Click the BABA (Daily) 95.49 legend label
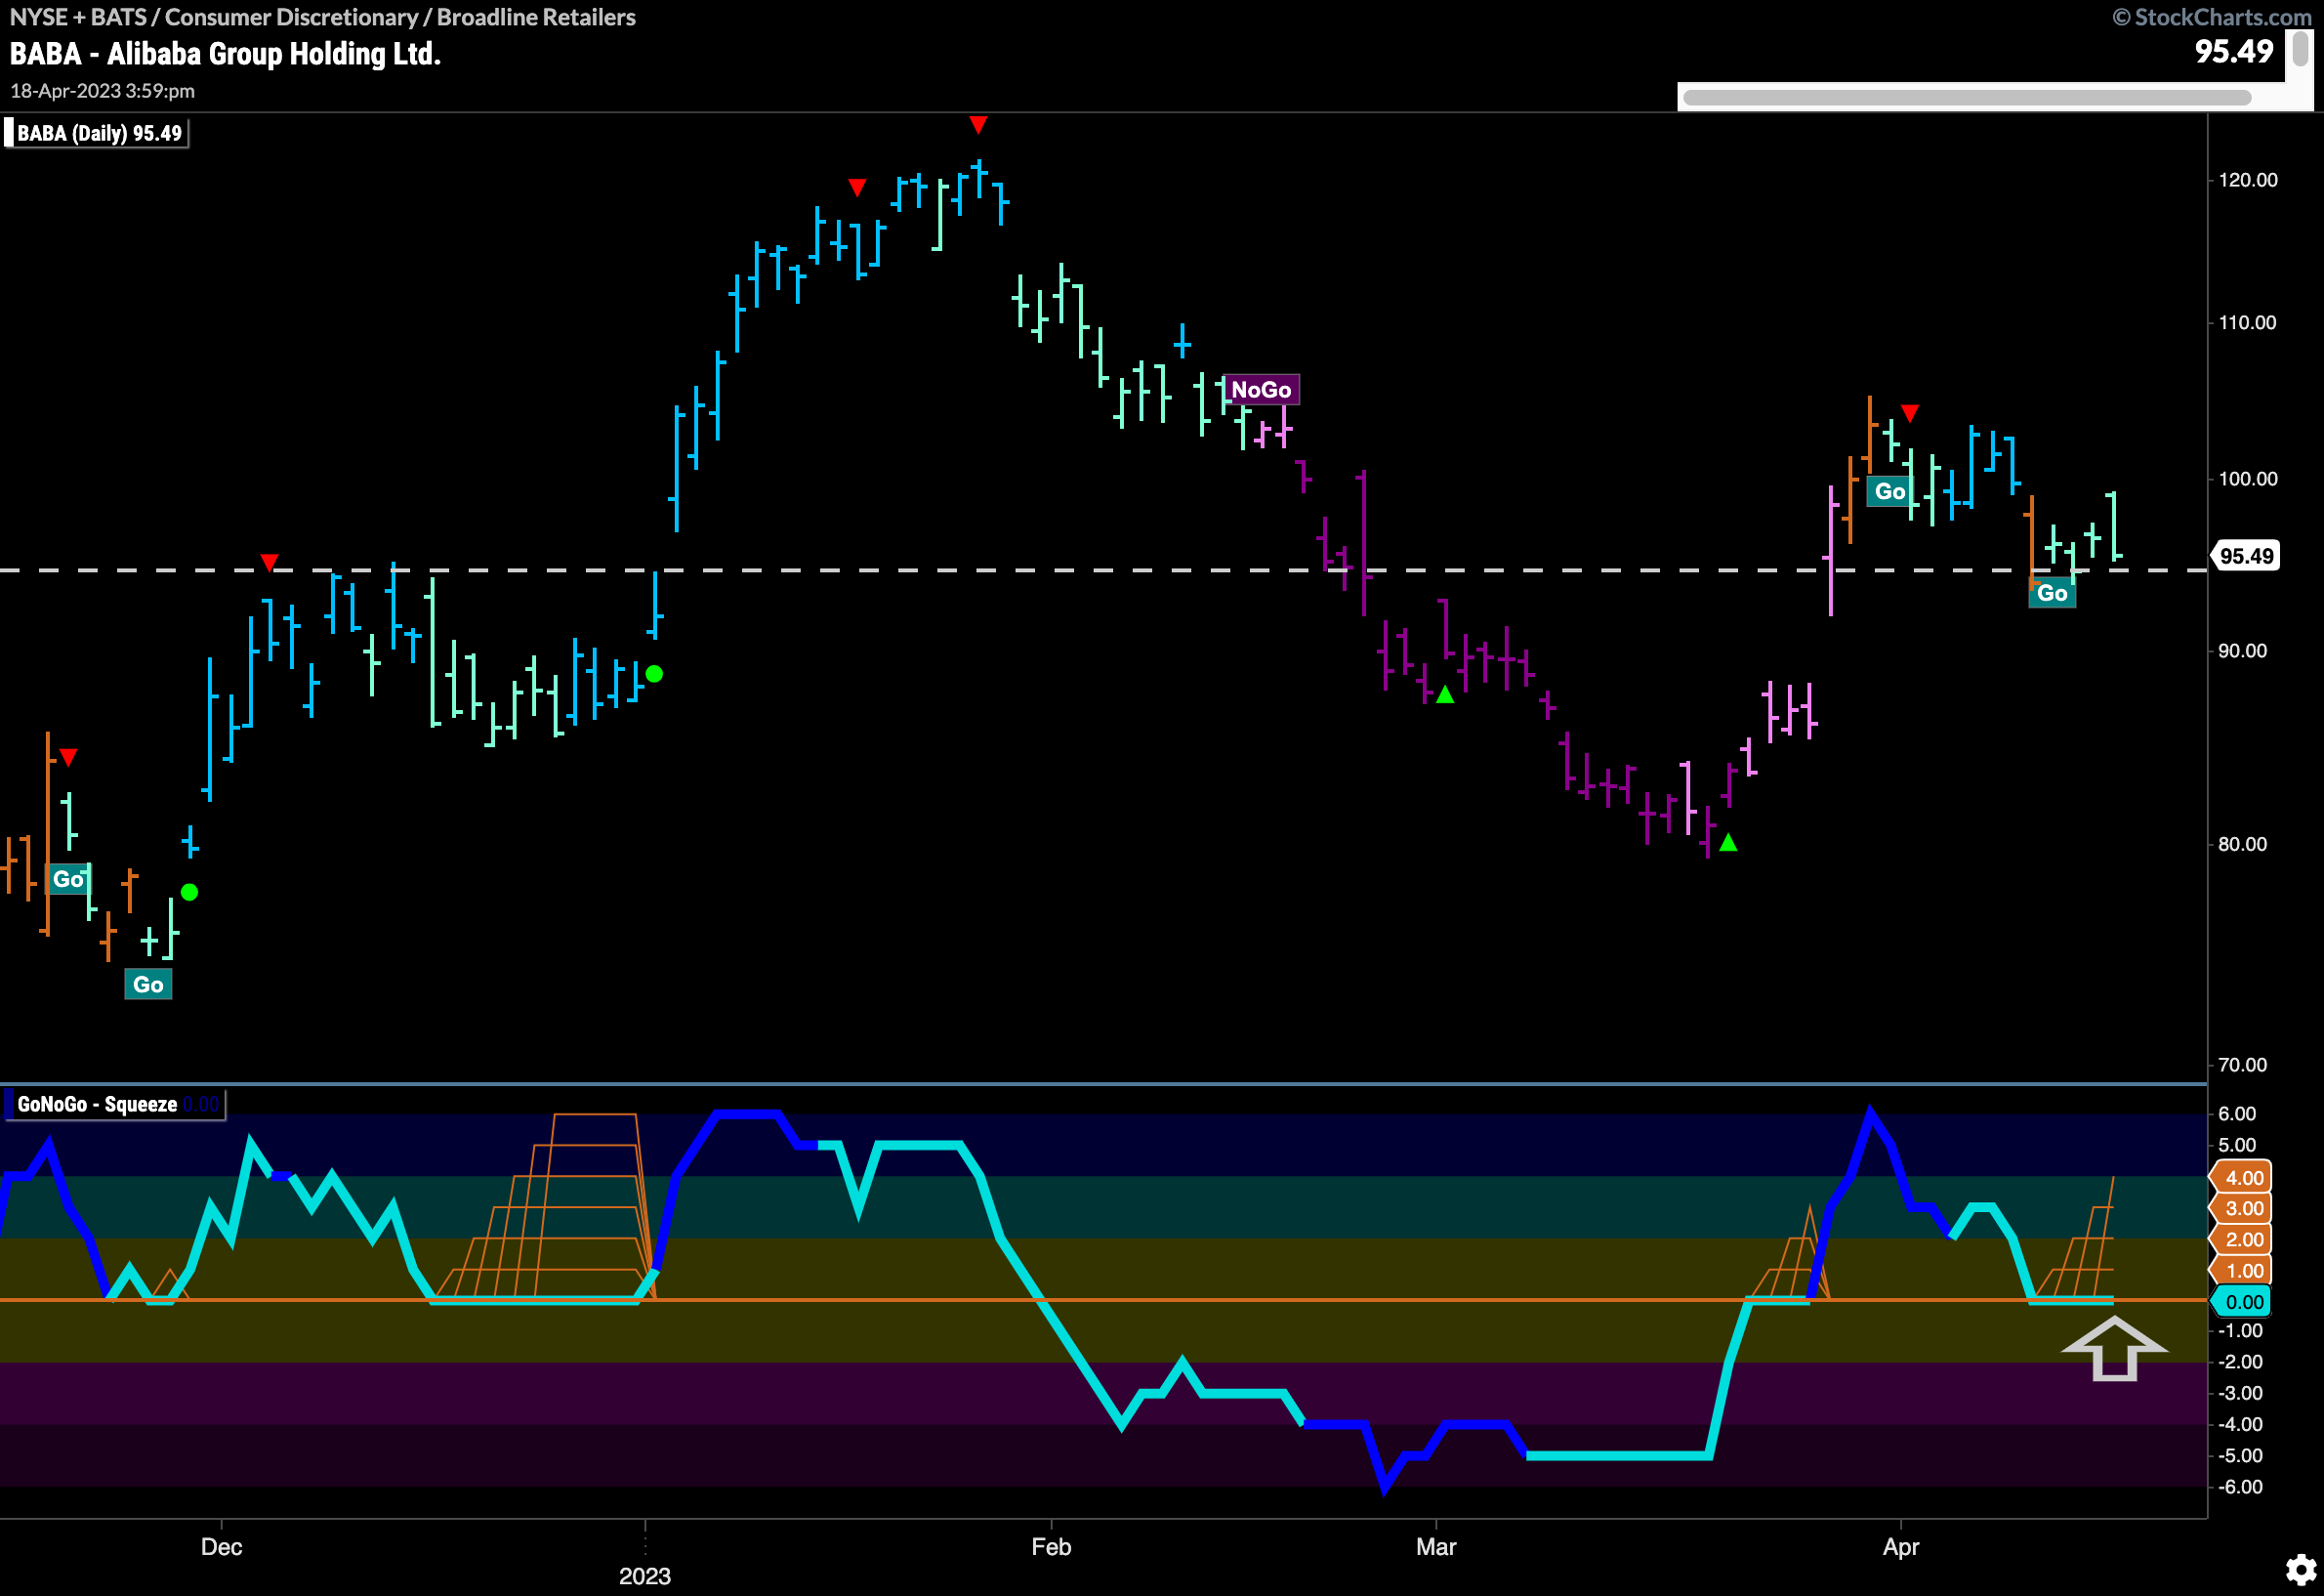This screenshot has width=2324, height=1596. point(97,133)
